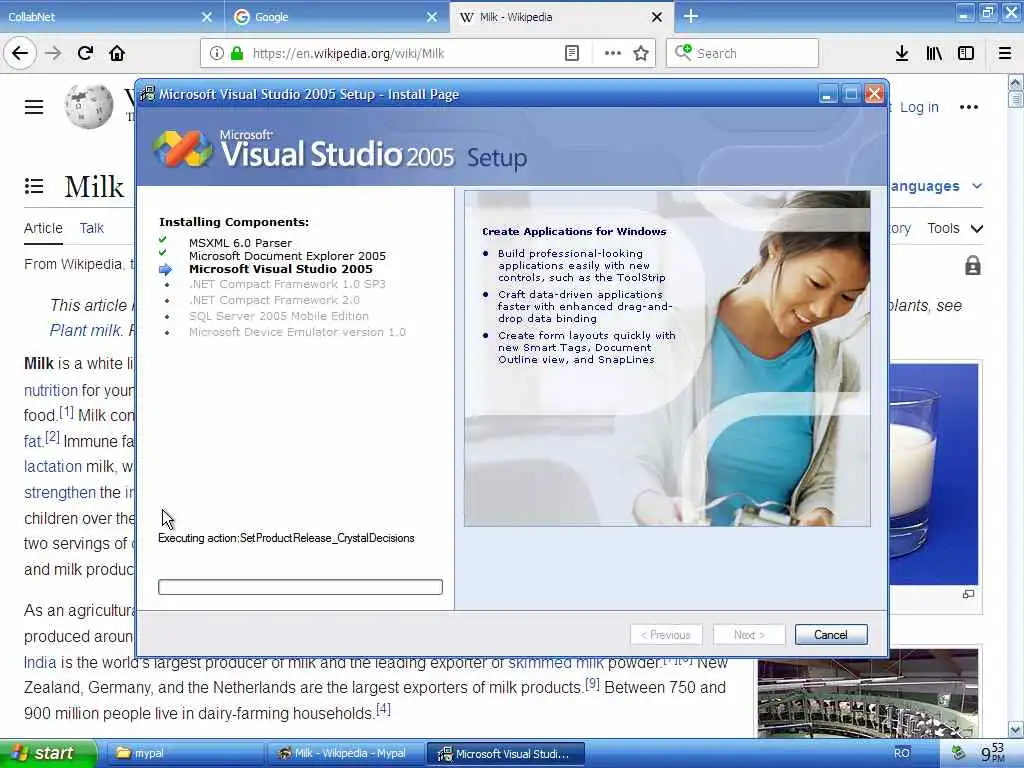Toggle the browser sidebar icon
Image resolution: width=1024 pixels, height=768 pixels.
[966, 53]
